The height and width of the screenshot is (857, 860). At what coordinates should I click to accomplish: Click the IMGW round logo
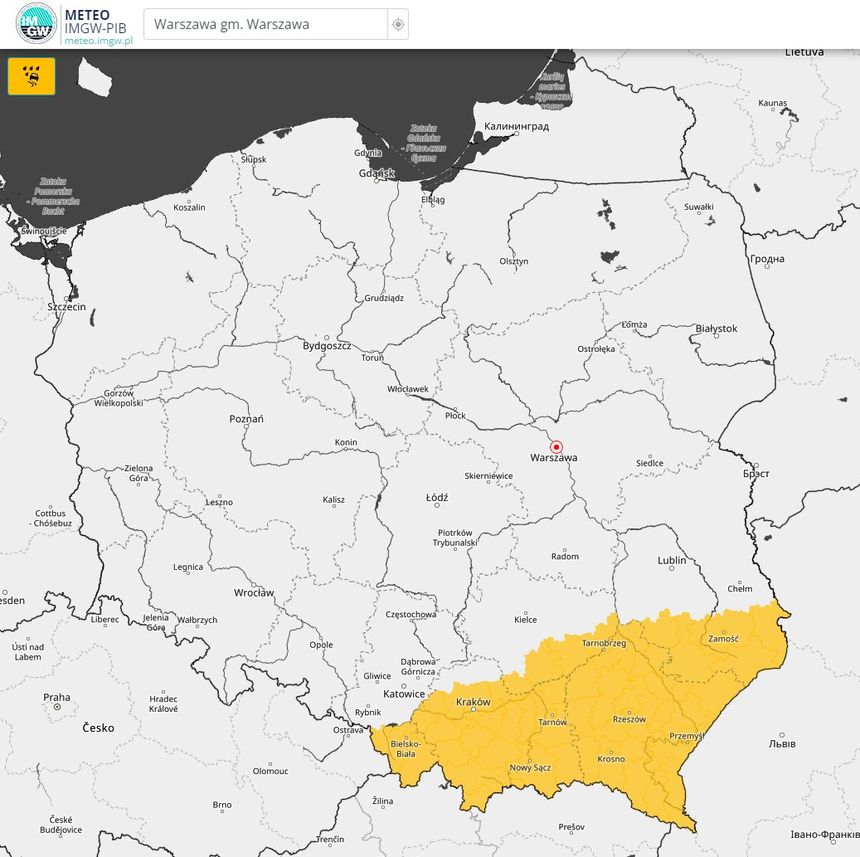coord(36,24)
